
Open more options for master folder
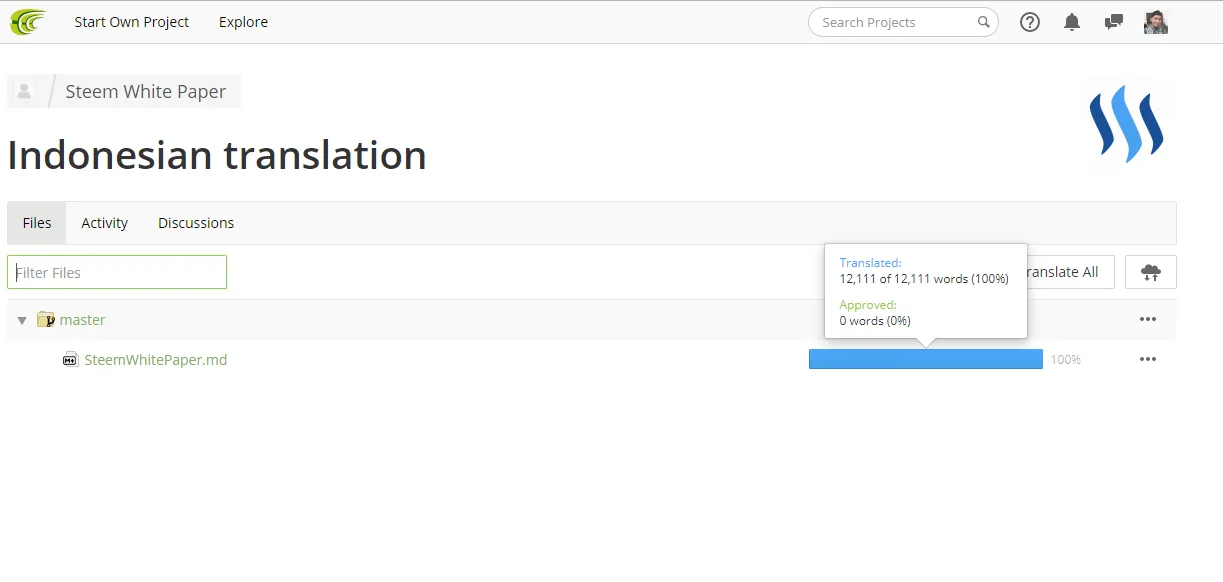(1148, 320)
